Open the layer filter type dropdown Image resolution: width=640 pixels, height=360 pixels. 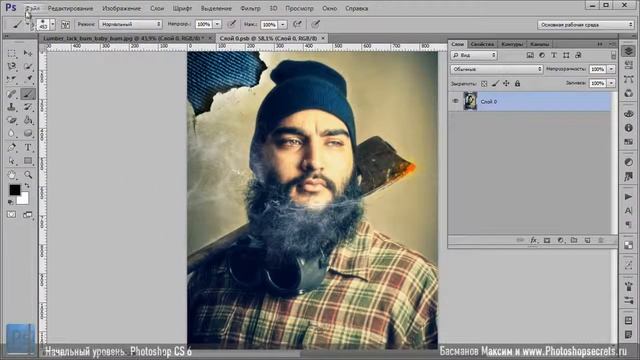click(x=474, y=55)
